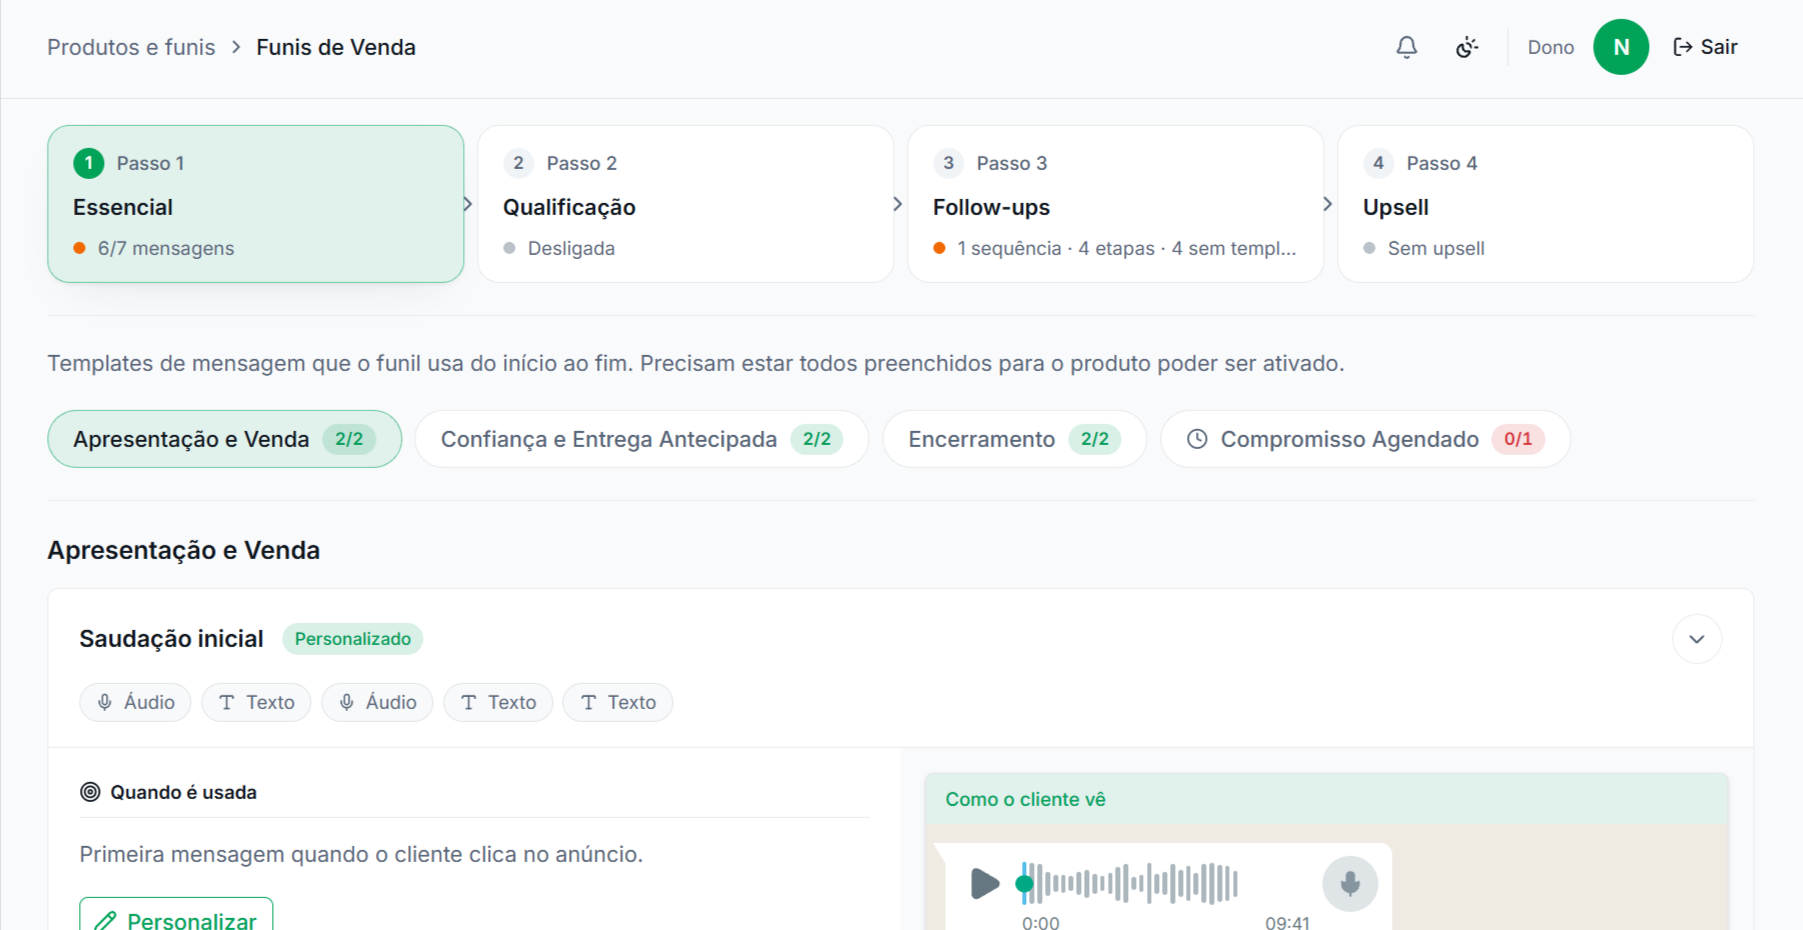Click the Dono role label

[x=1551, y=47]
